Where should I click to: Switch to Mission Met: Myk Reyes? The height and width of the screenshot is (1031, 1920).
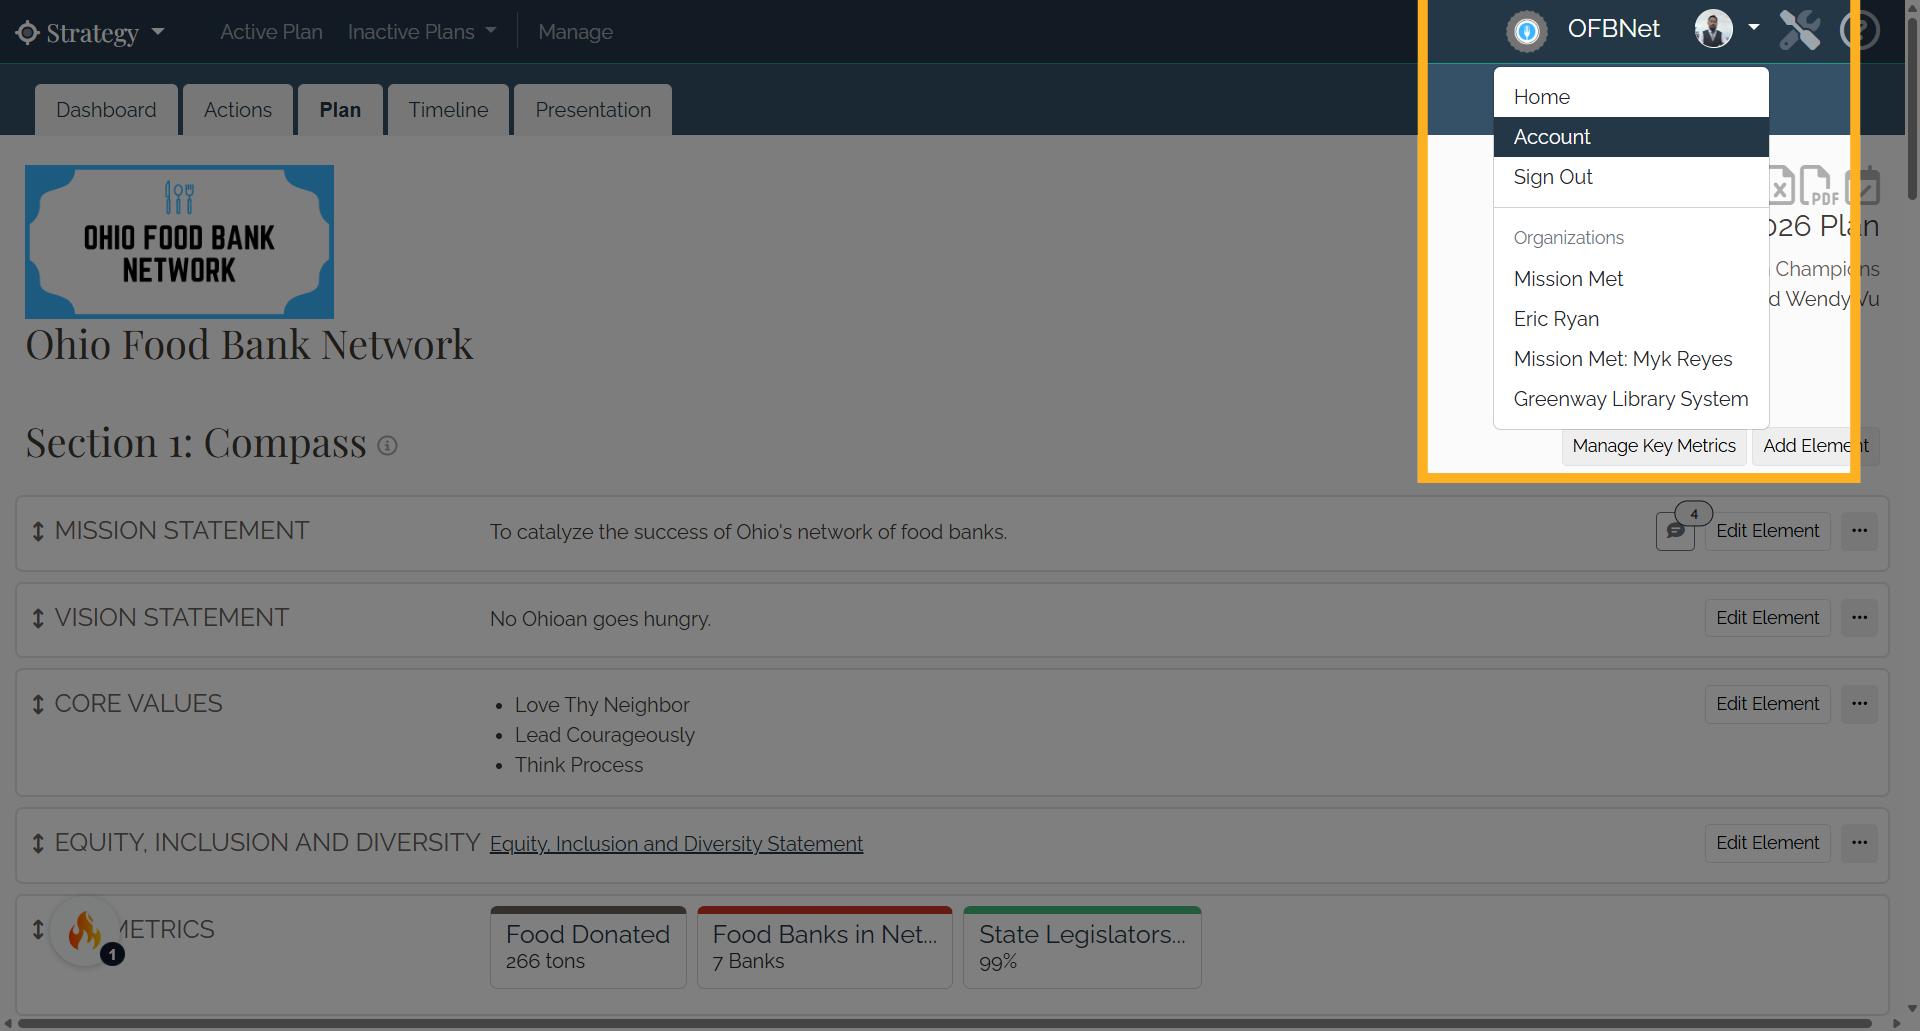pos(1631,359)
